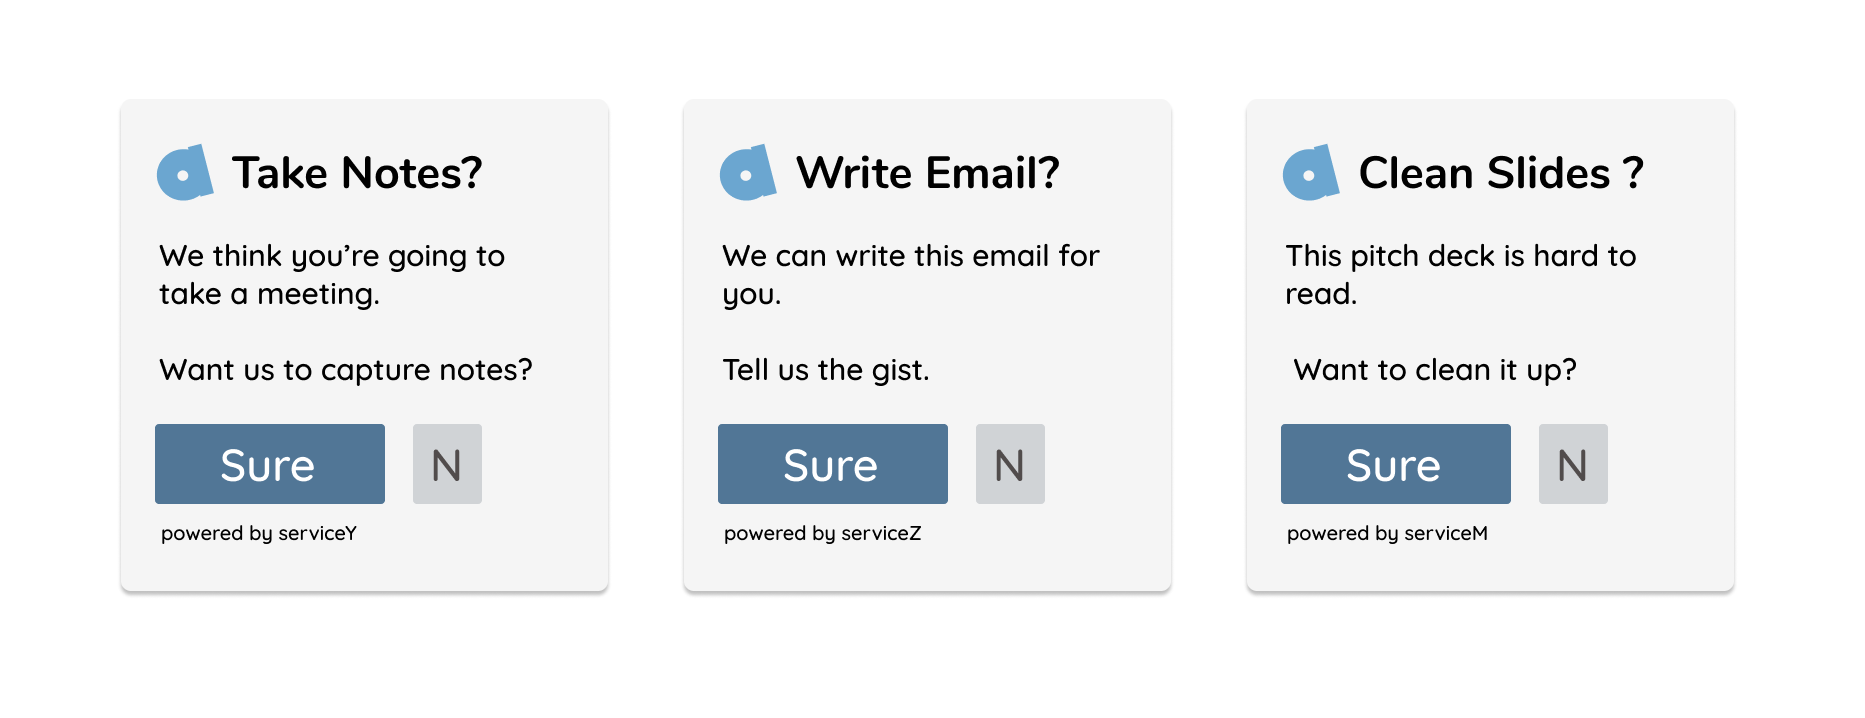Screen dimensions: 1865x718
Task: Click the Write Email? heading
Action: [x=927, y=173]
